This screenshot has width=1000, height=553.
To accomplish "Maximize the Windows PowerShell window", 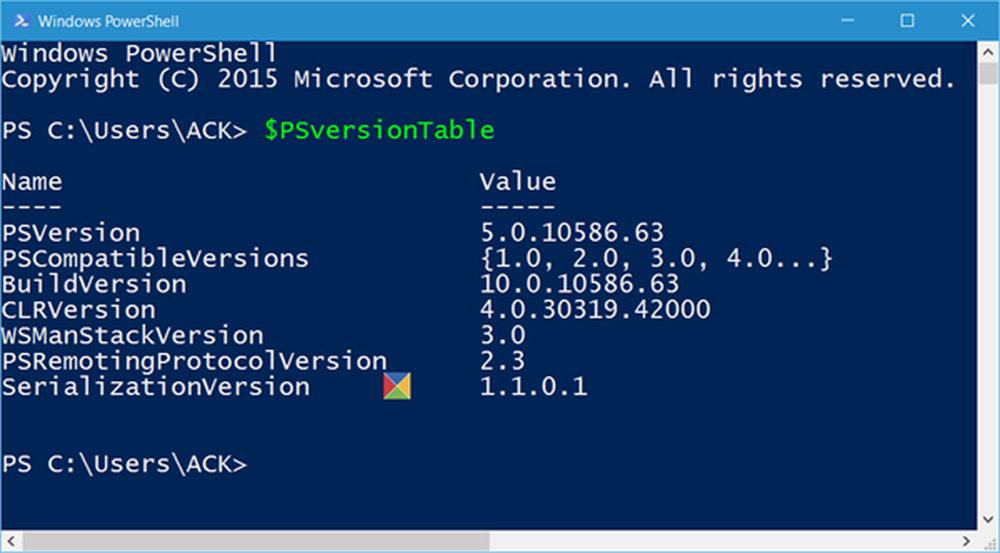I will click(x=907, y=19).
